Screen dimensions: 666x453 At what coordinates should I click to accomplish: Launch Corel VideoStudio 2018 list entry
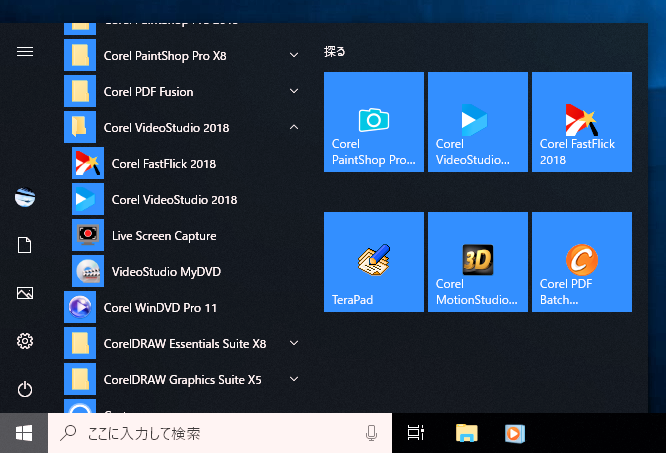click(x=174, y=200)
